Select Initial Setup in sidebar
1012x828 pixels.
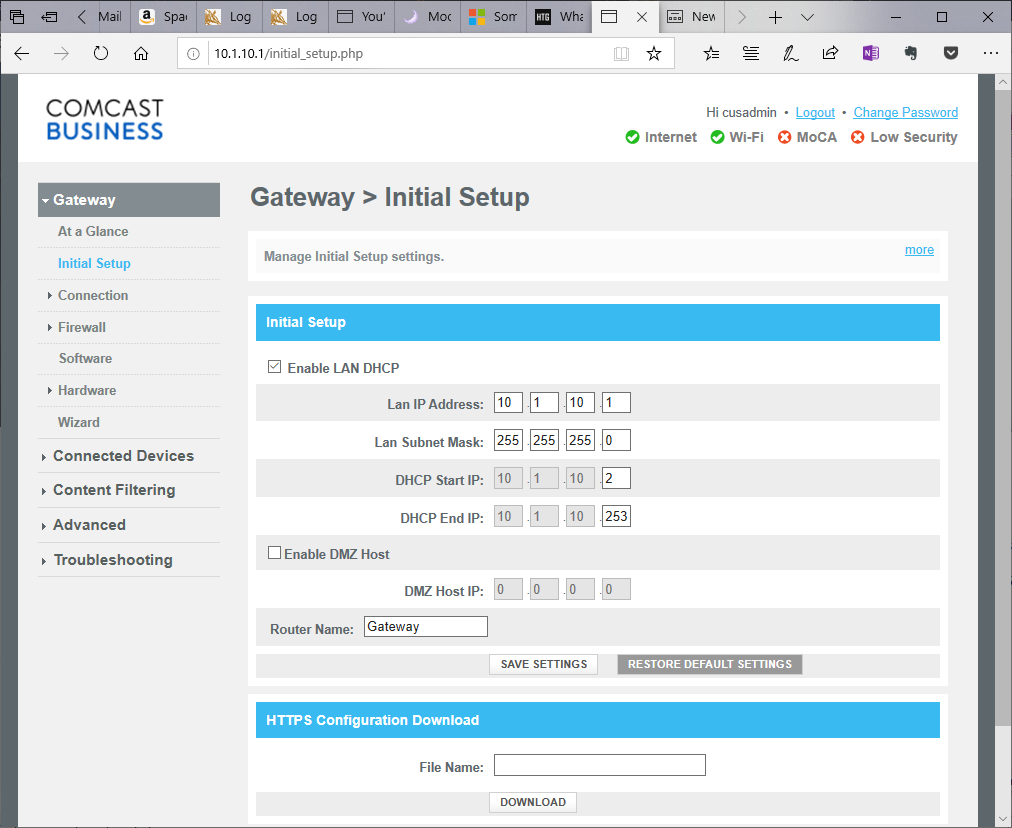(x=94, y=263)
